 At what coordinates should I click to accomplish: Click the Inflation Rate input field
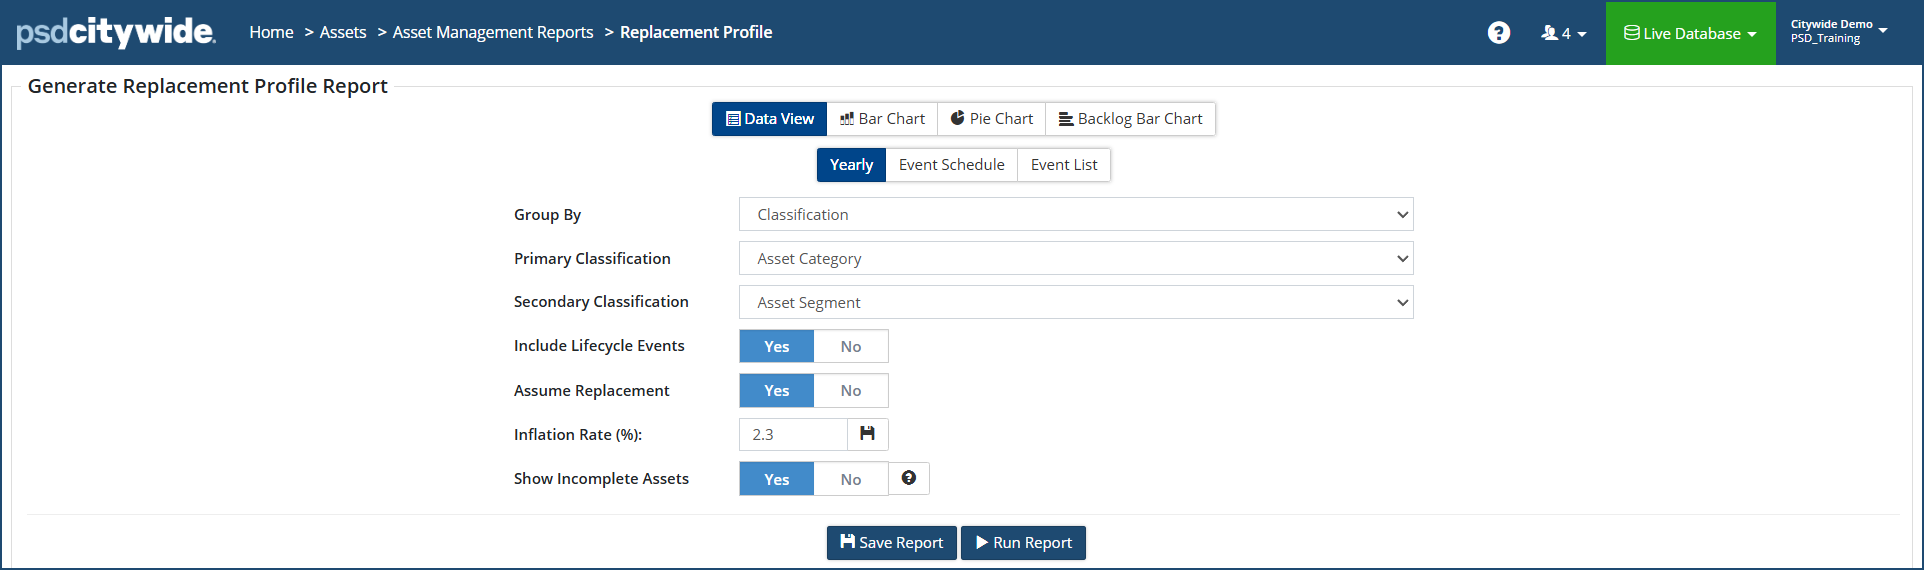point(794,434)
